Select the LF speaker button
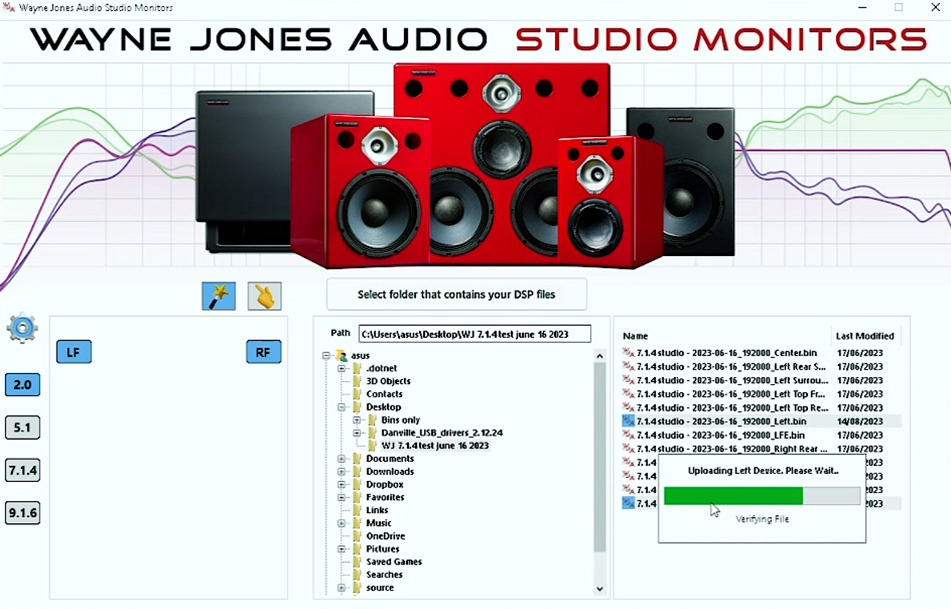Screen dimensions: 951x609 [73, 352]
